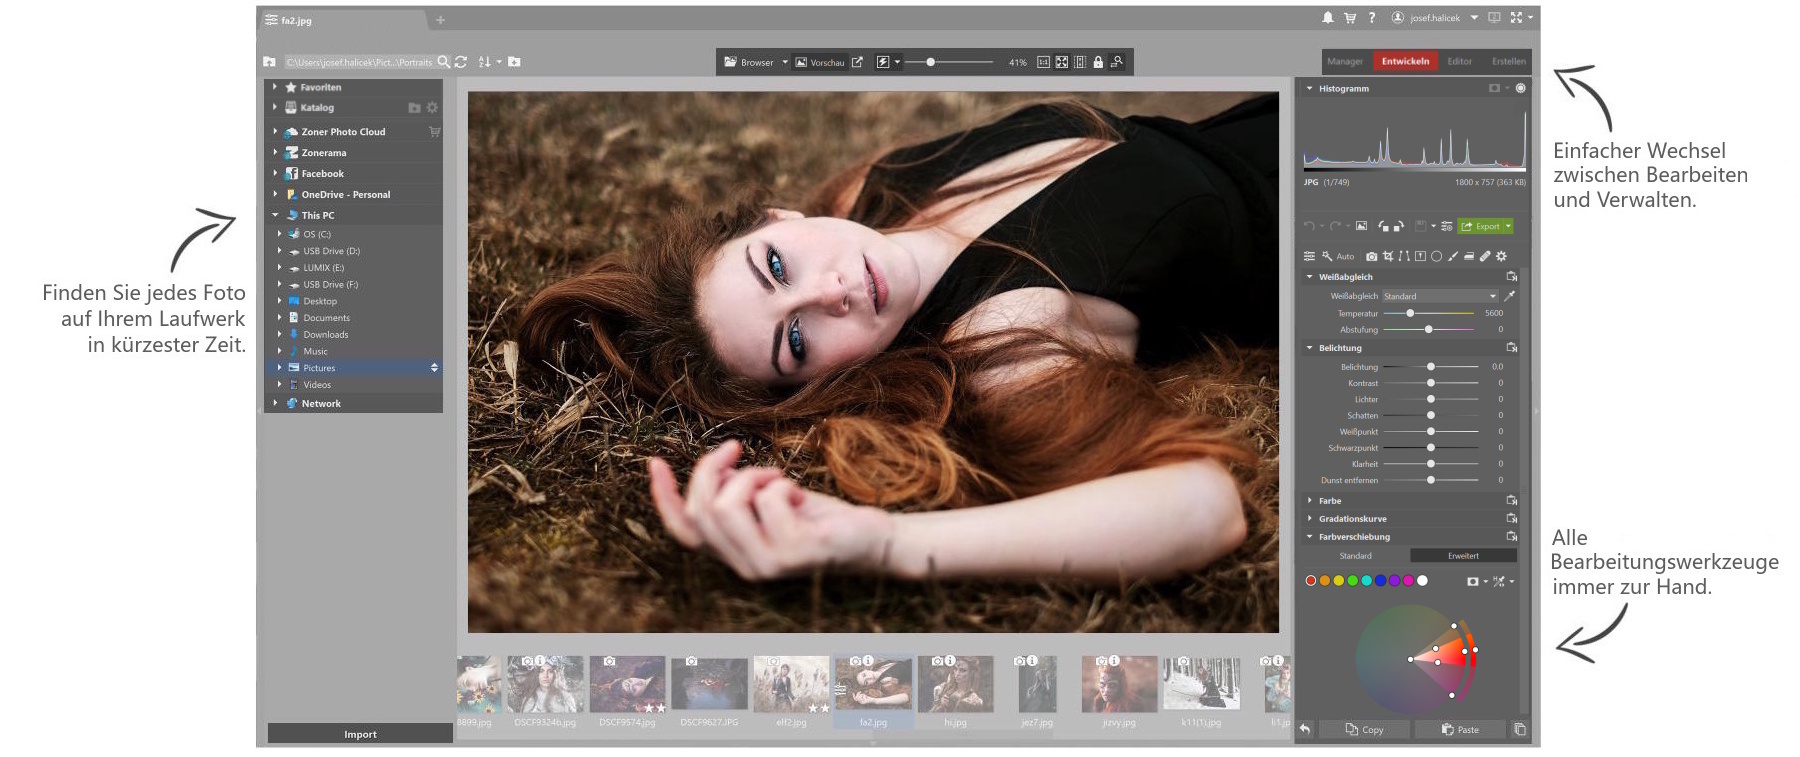Expand the Favoriten tree node
1800x757 pixels.
(x=275, y=87)
